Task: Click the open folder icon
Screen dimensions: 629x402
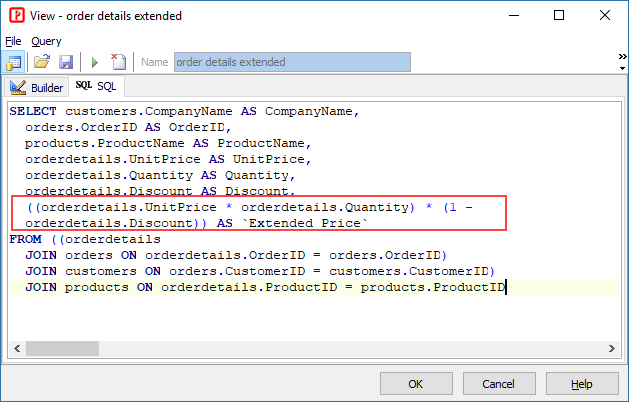Action: pyautogui.click(x=42, y=62)
